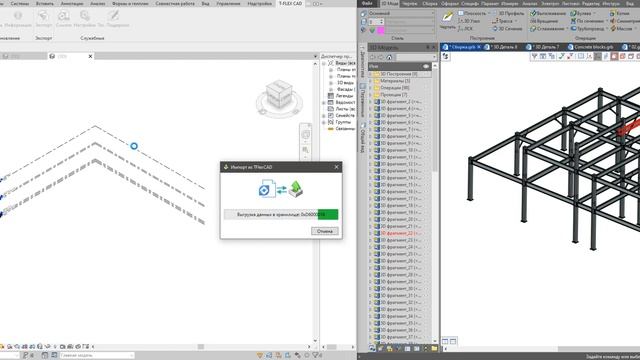This screenshot has width=640, height=360.
Task: Click rotate view icon at T-FLEX viewport corner
Action: pyautogui.click(x=446, y=56)
